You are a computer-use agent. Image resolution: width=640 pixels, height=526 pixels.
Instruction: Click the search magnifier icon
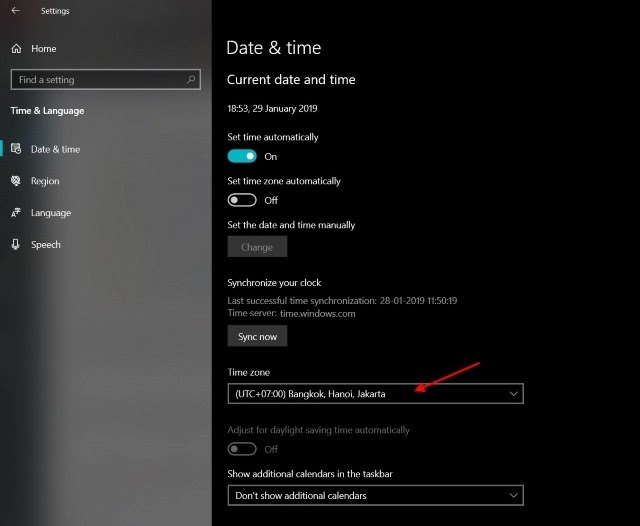[191, 79]
